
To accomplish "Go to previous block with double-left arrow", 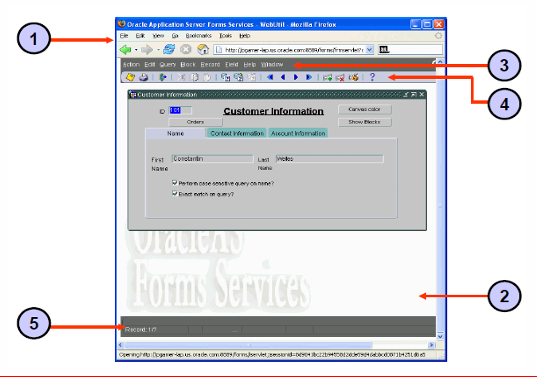I will click(x=270, y=77).
